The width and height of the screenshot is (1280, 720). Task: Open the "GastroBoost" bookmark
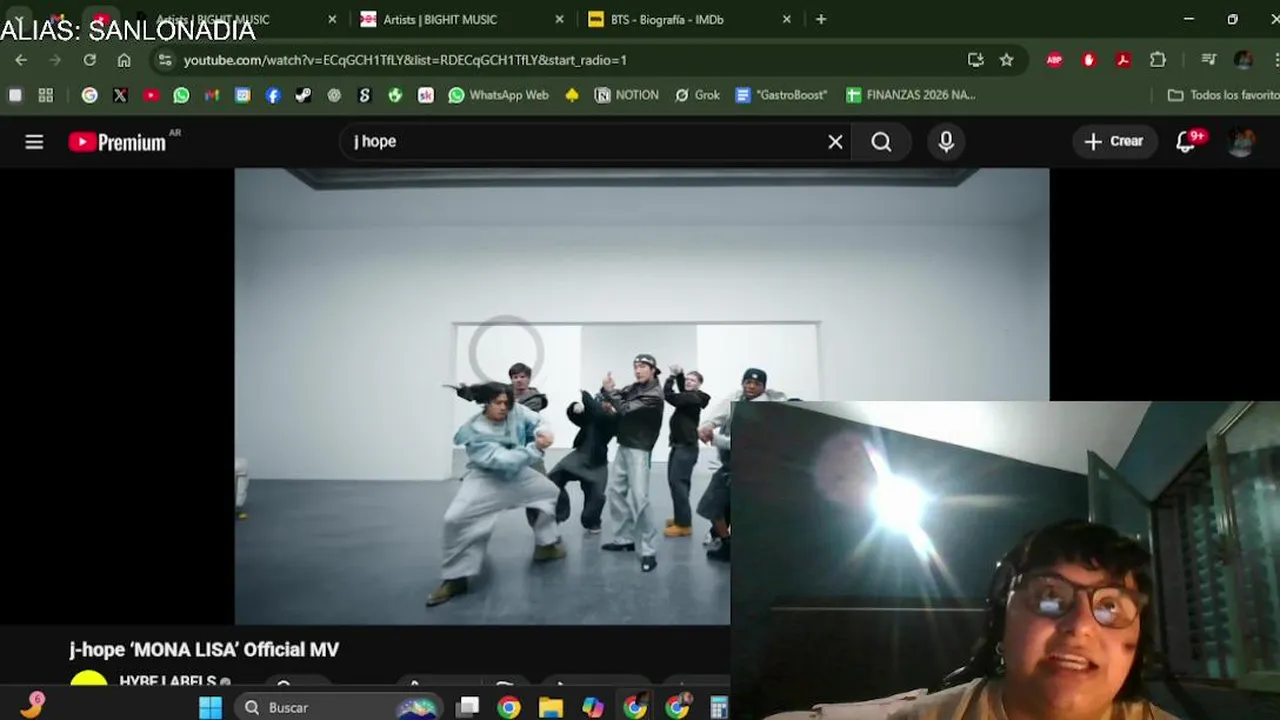pos(781,95)
